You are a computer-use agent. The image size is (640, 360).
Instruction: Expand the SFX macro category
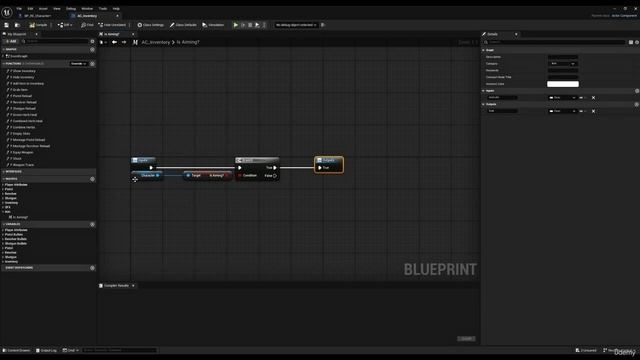(3, 207)
